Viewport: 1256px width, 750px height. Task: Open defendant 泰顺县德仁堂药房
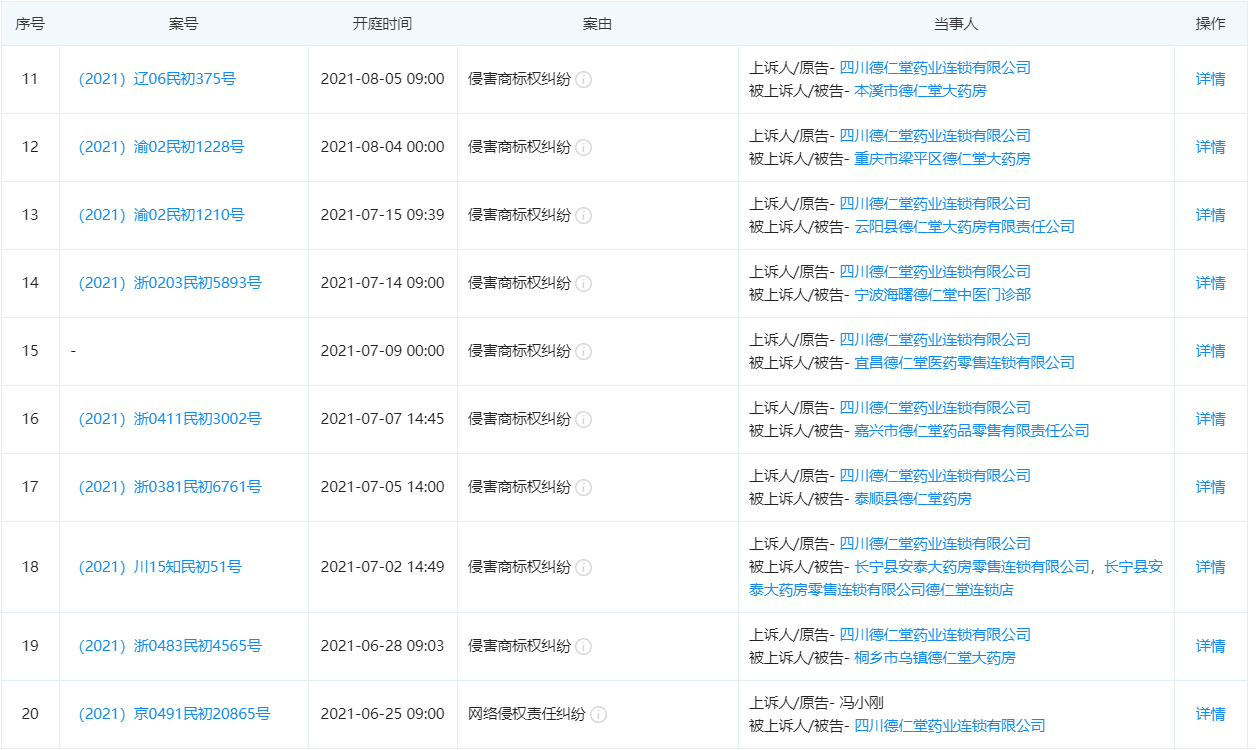[x=913, y=499]
